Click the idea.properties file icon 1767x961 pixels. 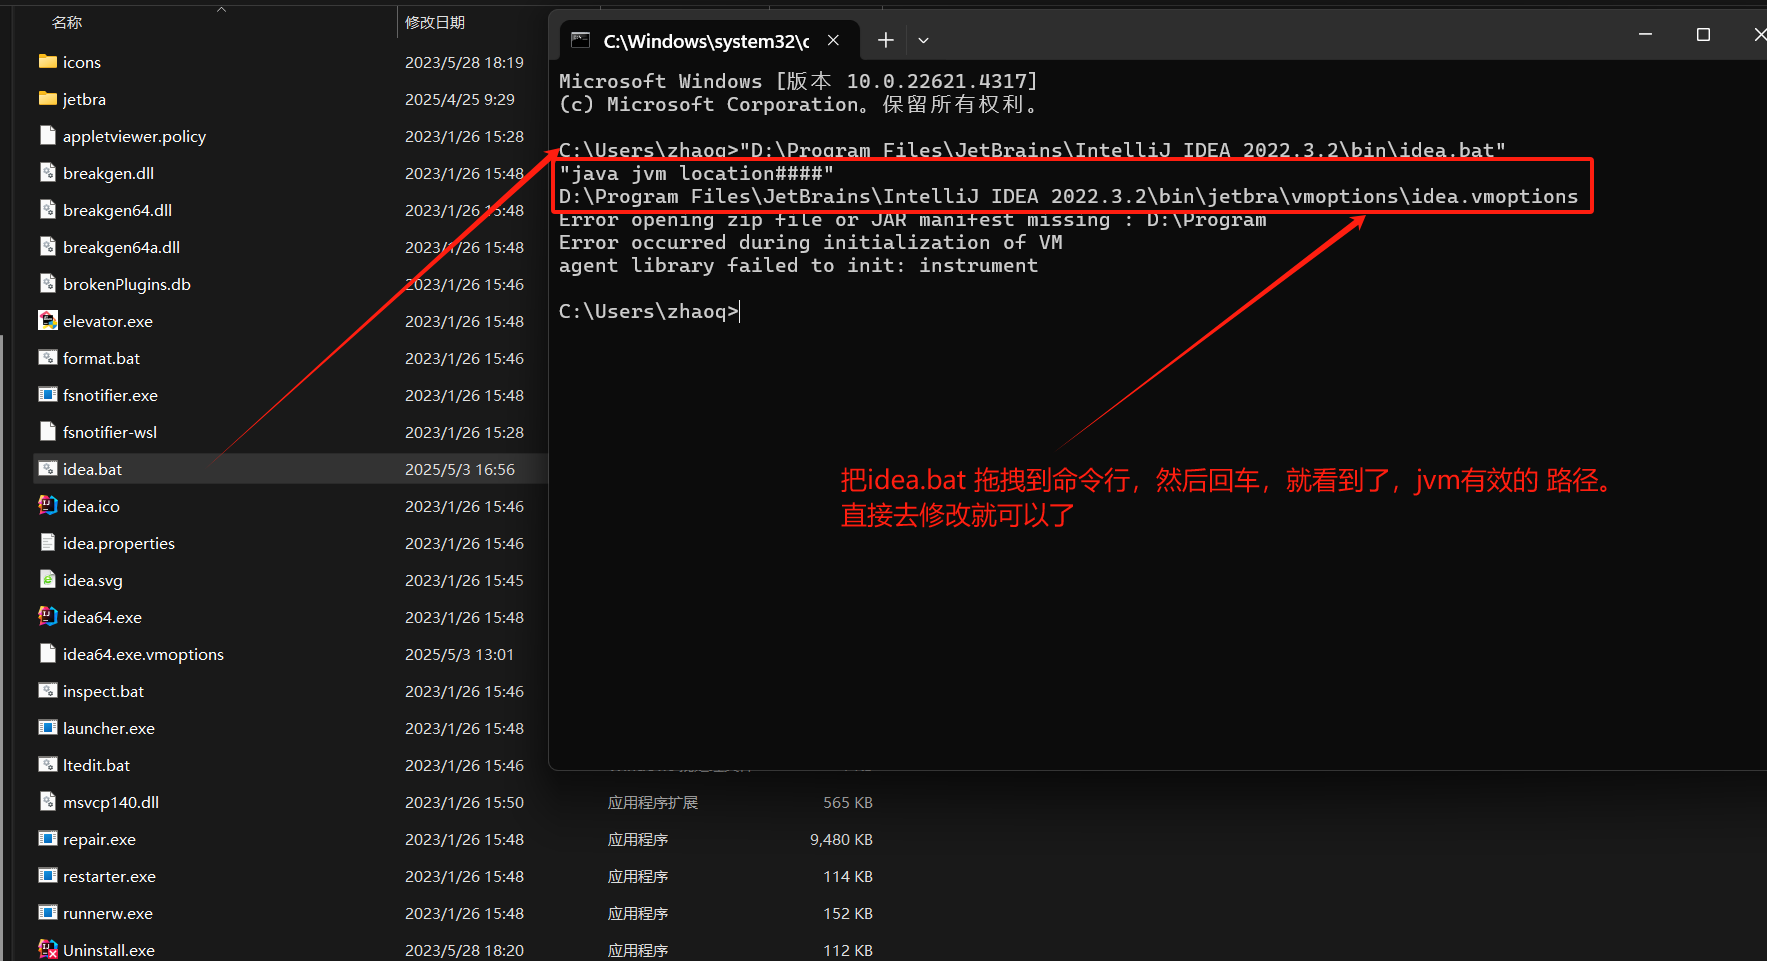pyautogui.click(x=47, y=543)
